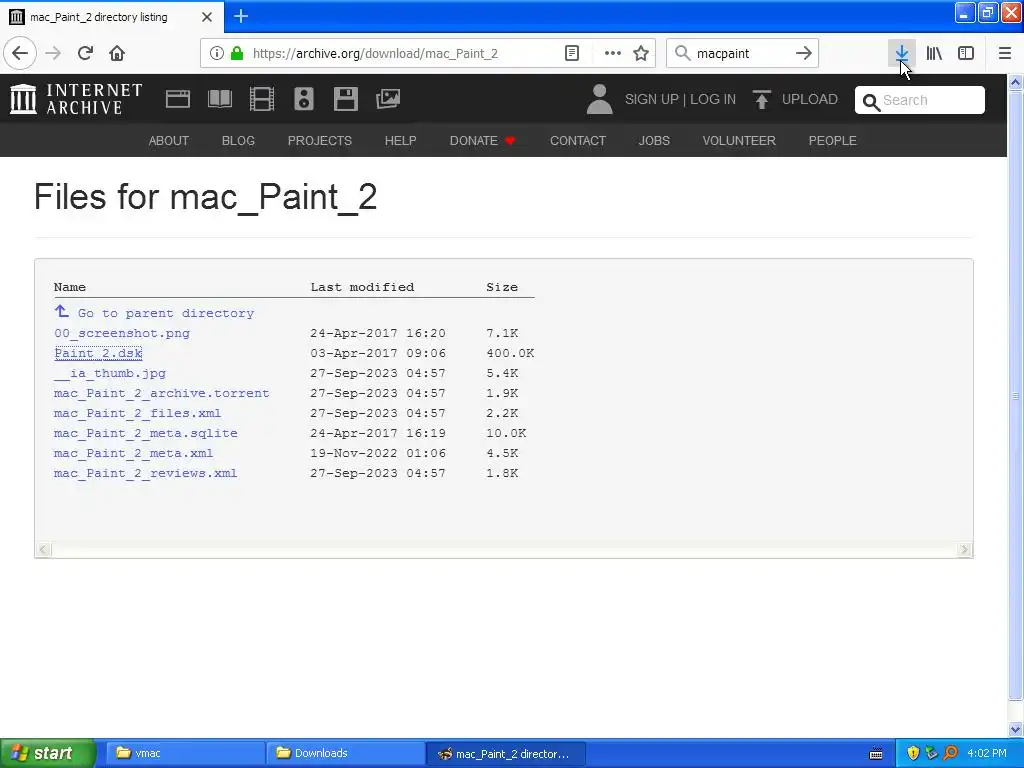Click the taskbar clock showing 4:02 PM

point(987,753)
